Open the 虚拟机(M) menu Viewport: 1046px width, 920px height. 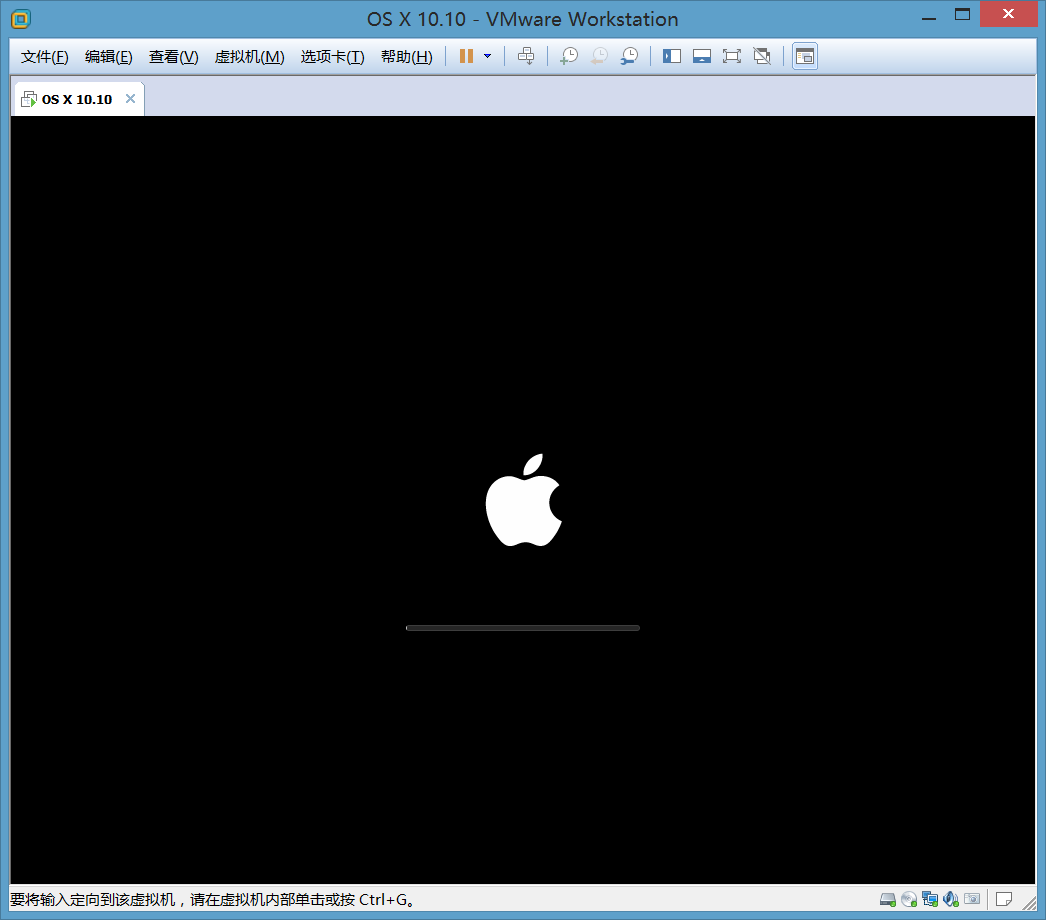249,57
